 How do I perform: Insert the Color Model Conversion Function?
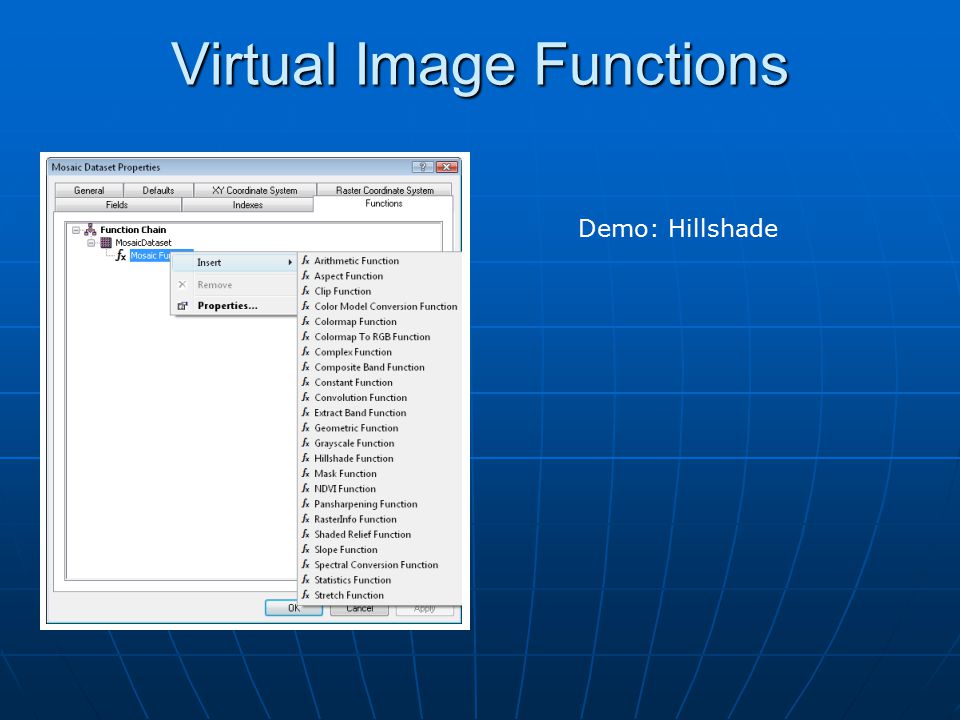(x=380, y=306)
